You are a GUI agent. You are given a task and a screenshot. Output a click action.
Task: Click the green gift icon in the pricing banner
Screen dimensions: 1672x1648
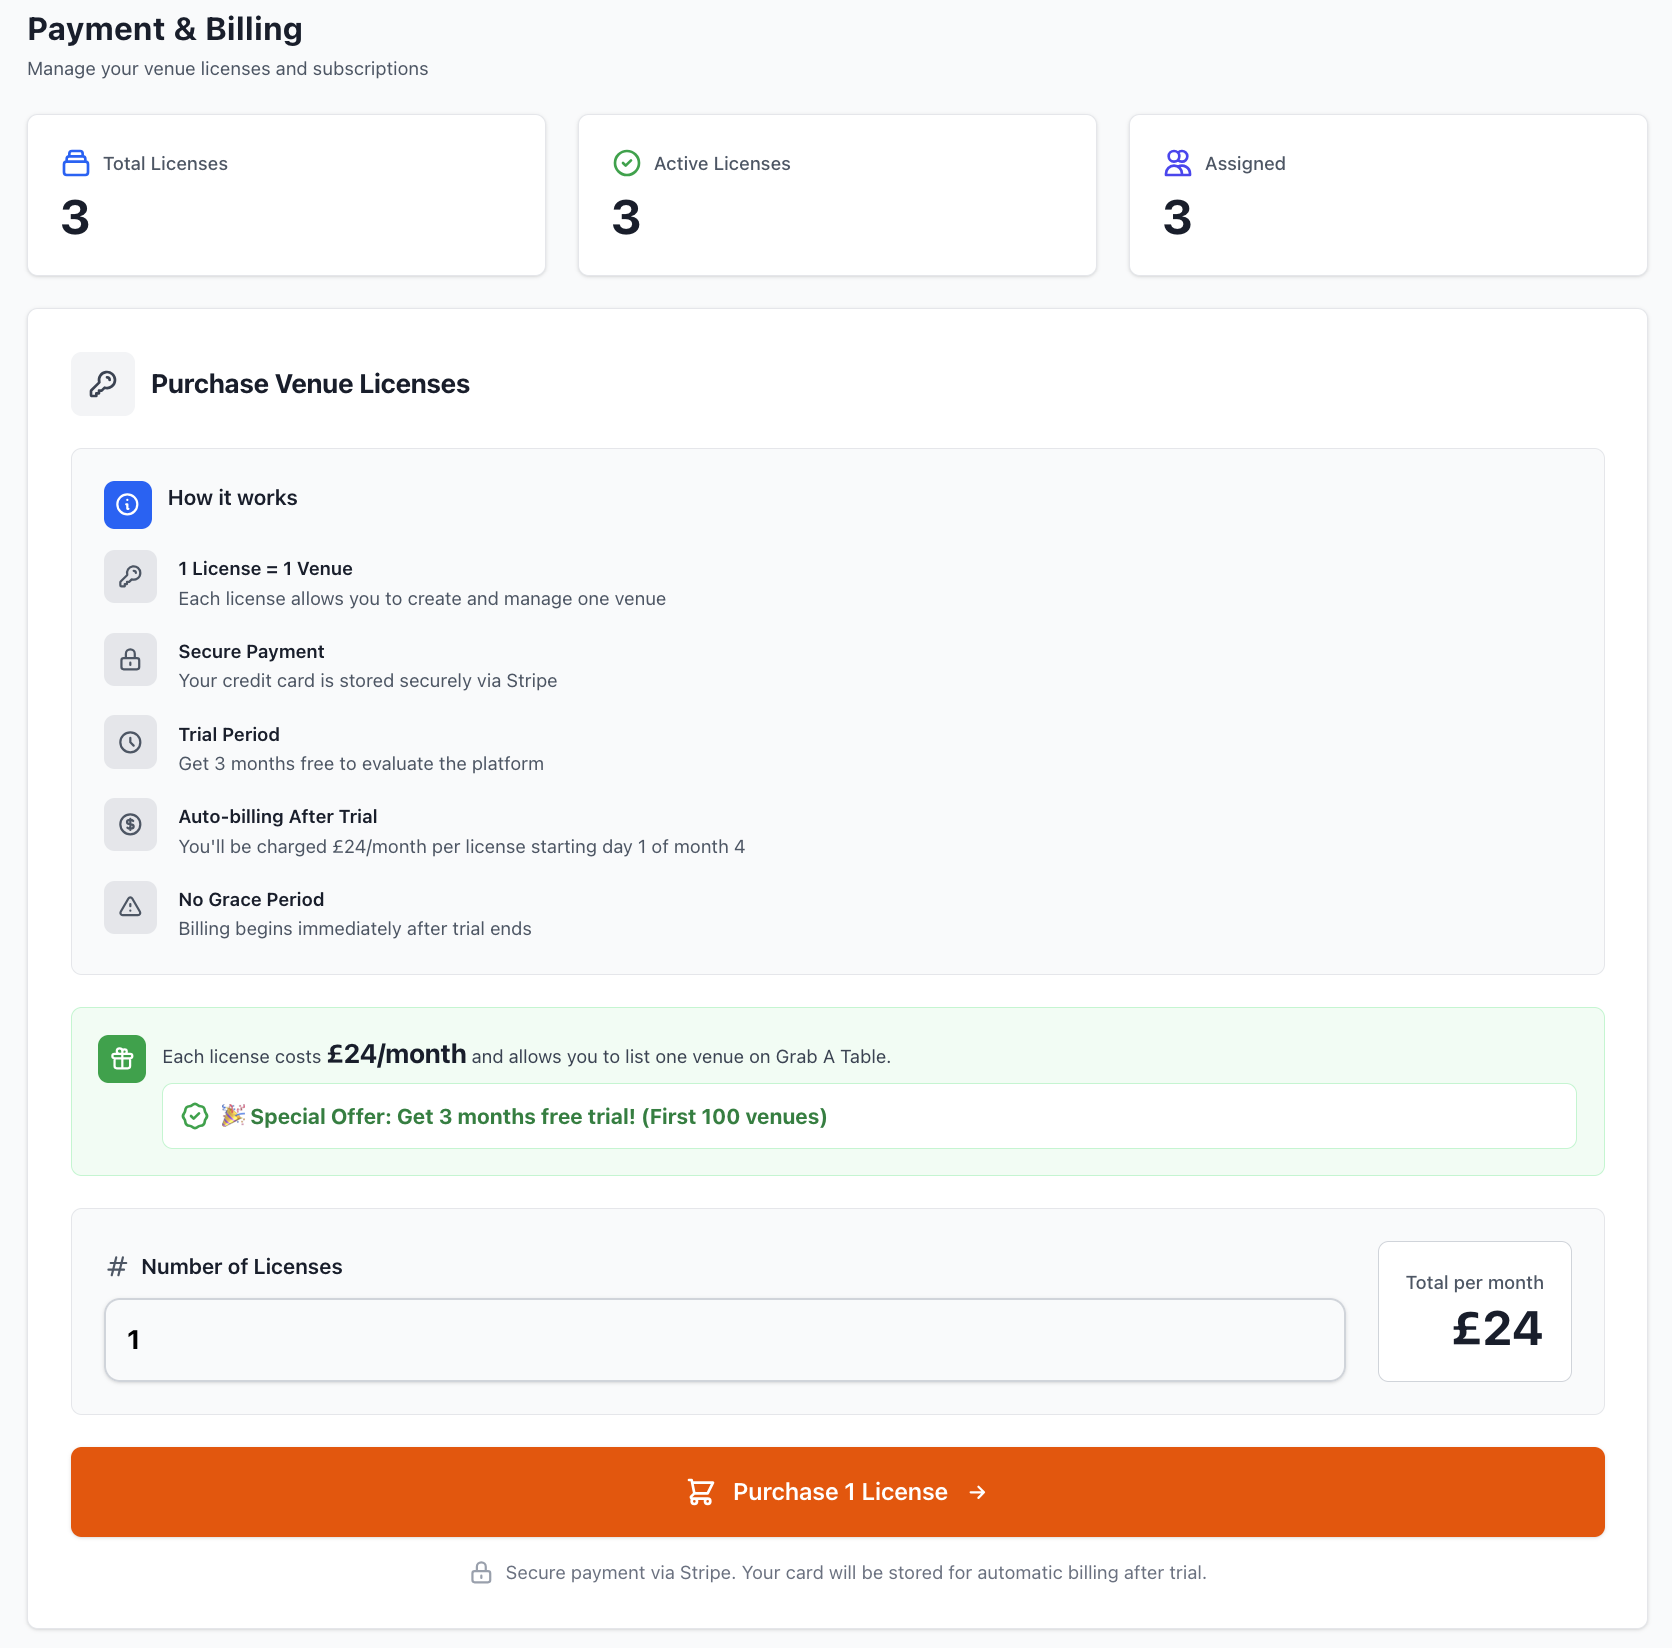(121, 1058)
